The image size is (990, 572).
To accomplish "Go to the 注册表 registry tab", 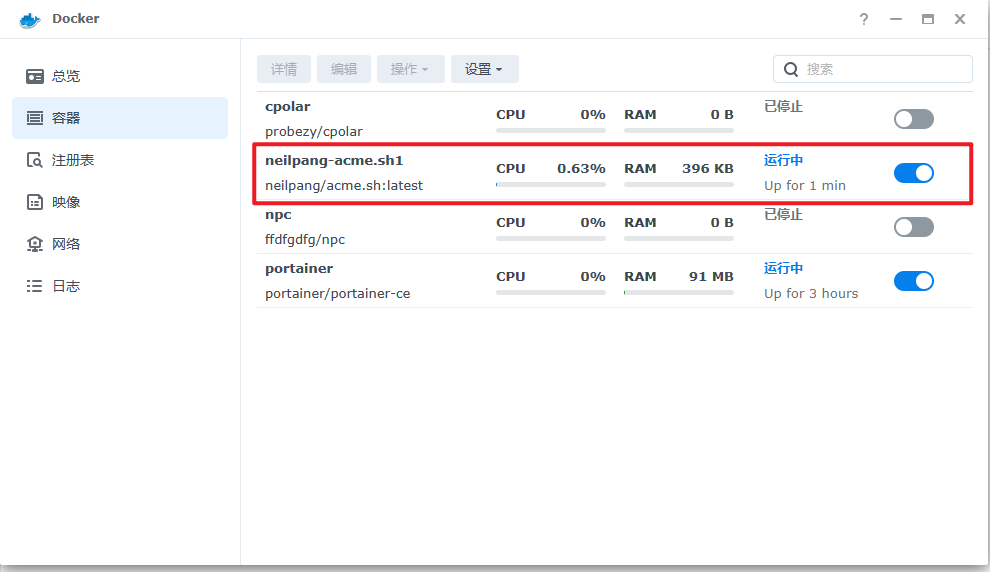I will tap(120, 160).
